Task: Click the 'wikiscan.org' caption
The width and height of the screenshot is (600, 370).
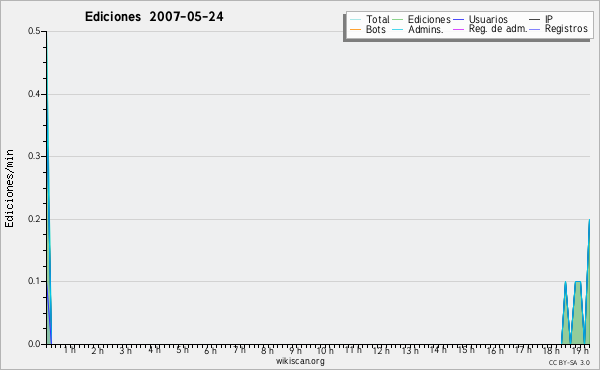Action: point(300,361)
